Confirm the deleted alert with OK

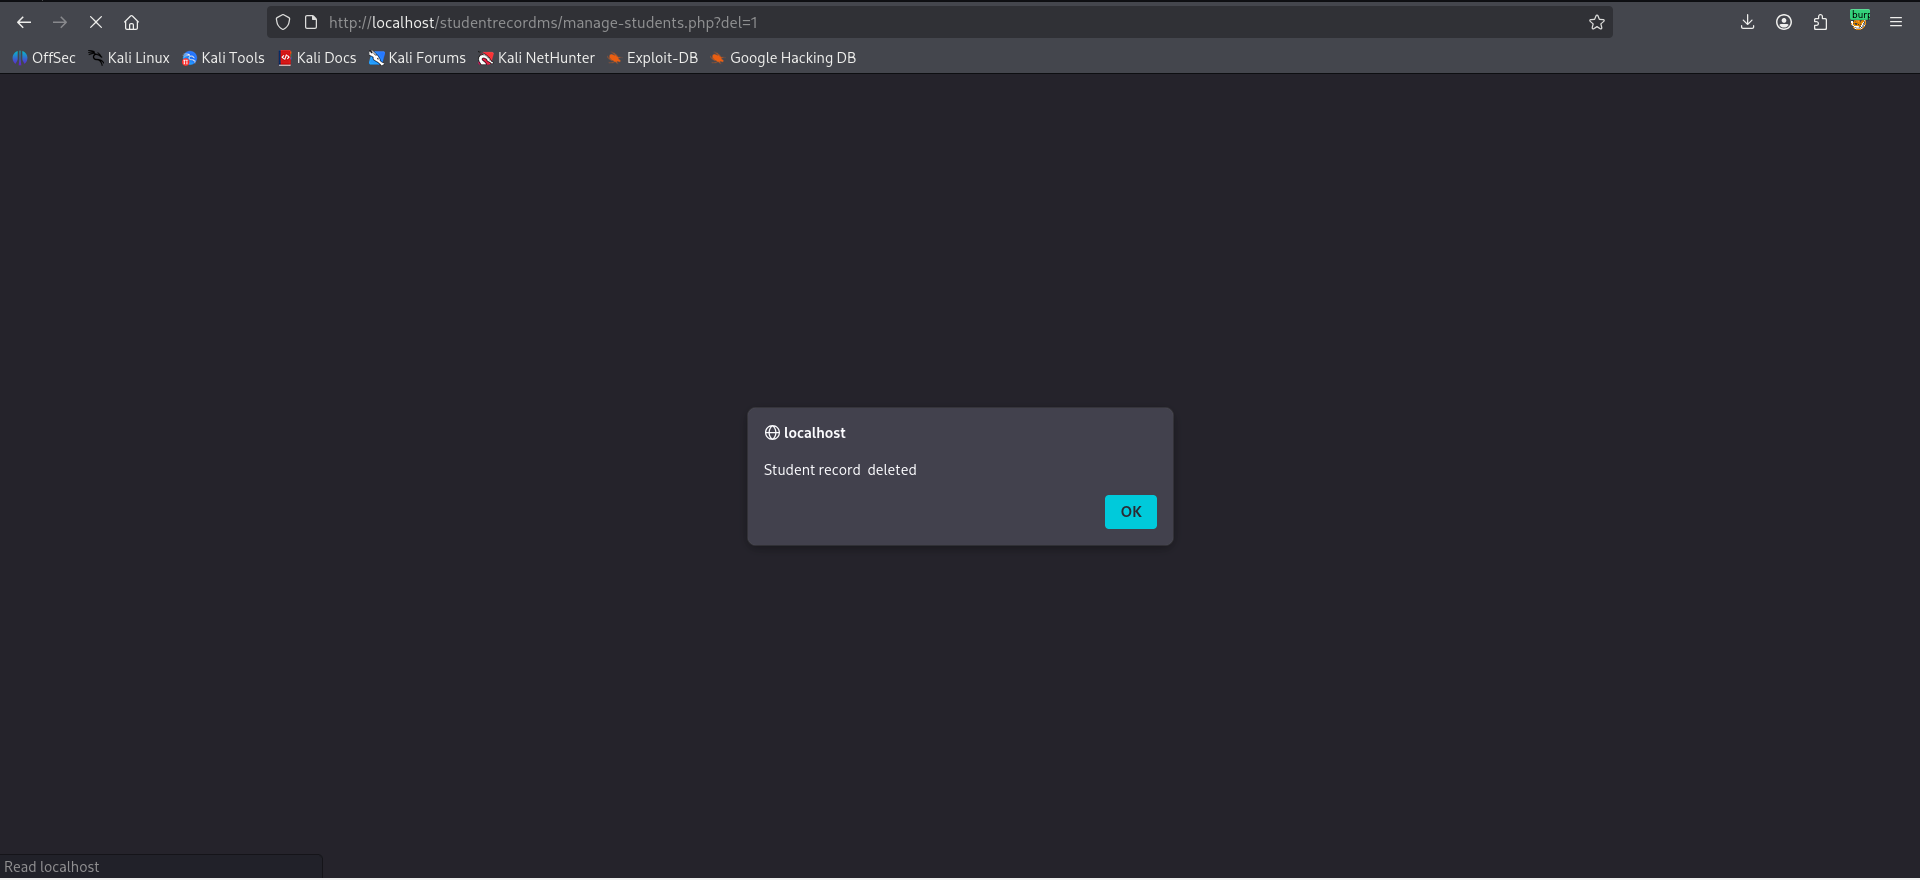[x=1131, y=512]
